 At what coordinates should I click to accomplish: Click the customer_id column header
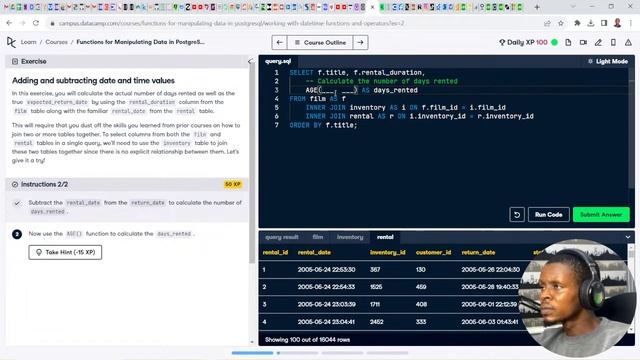pyautogui.click(x=433, y=253)
